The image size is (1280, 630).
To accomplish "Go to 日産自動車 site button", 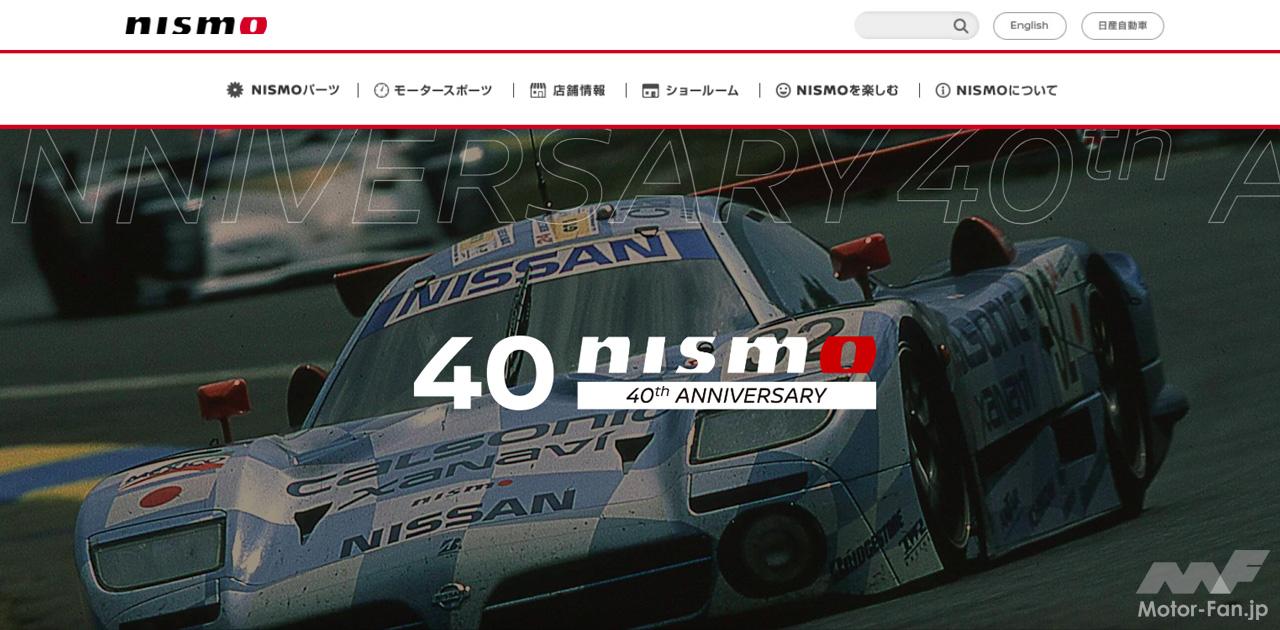I will (x=1122, y=26).
